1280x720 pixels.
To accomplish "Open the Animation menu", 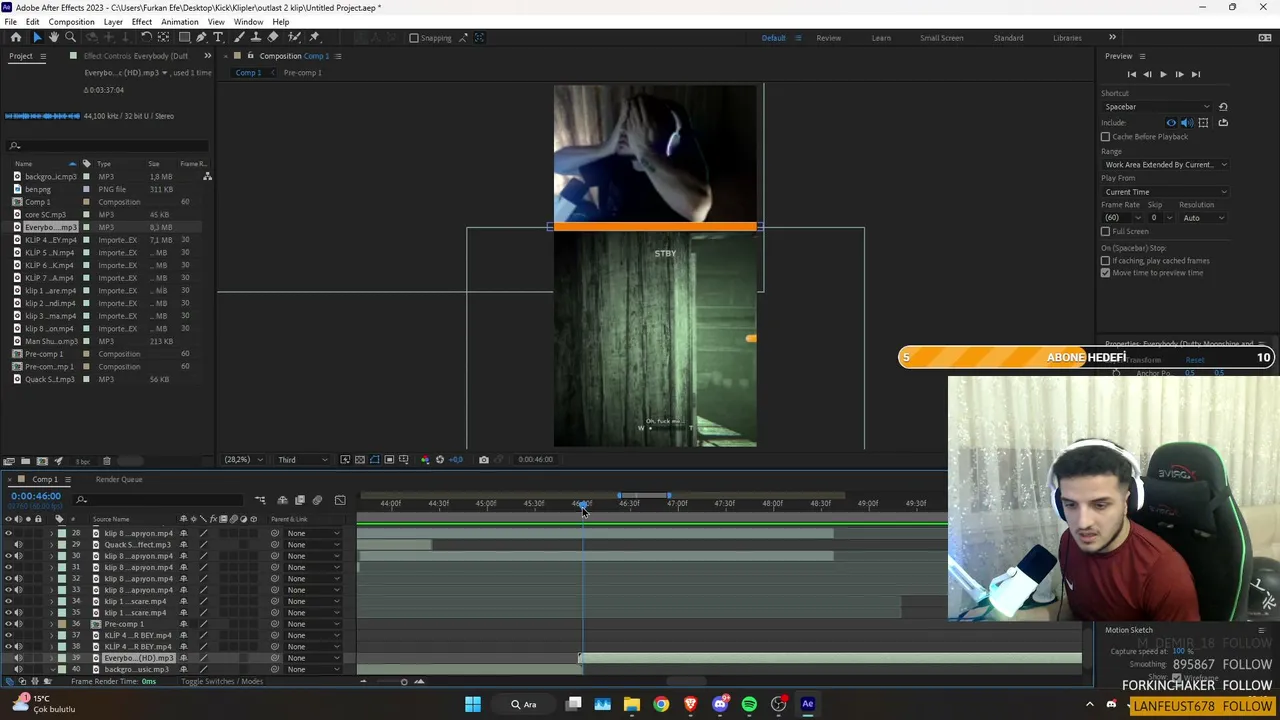I will (x=179, y=22).
